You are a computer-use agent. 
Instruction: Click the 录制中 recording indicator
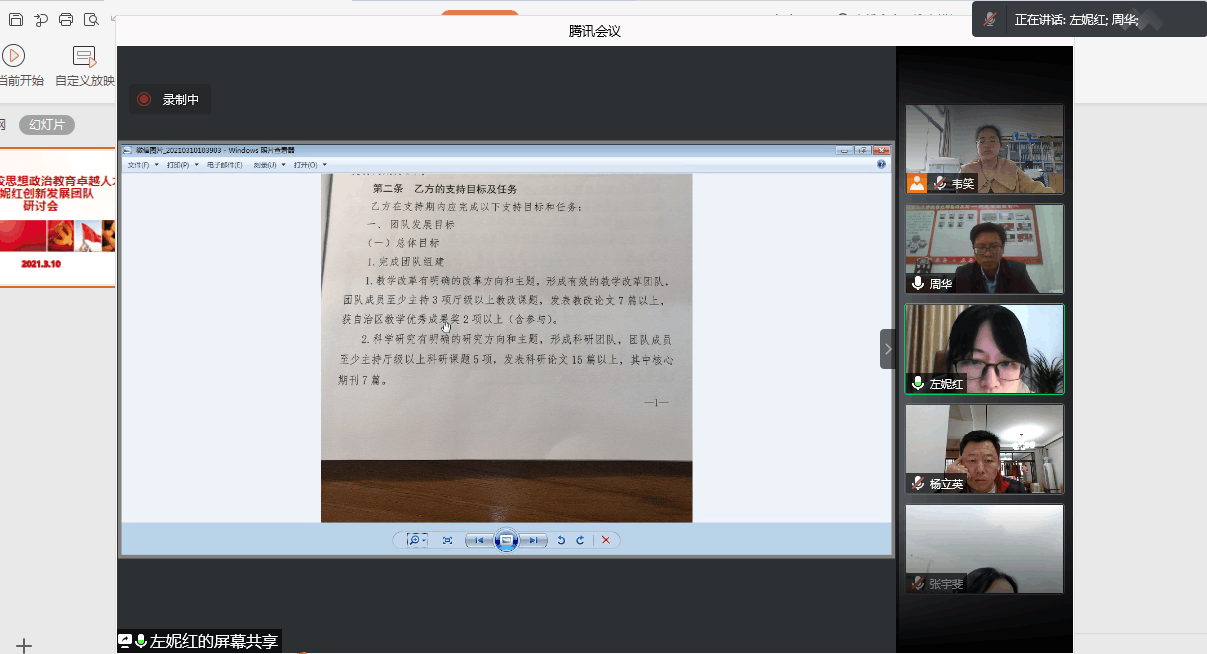pyautogui.click(x=169, y=99)
